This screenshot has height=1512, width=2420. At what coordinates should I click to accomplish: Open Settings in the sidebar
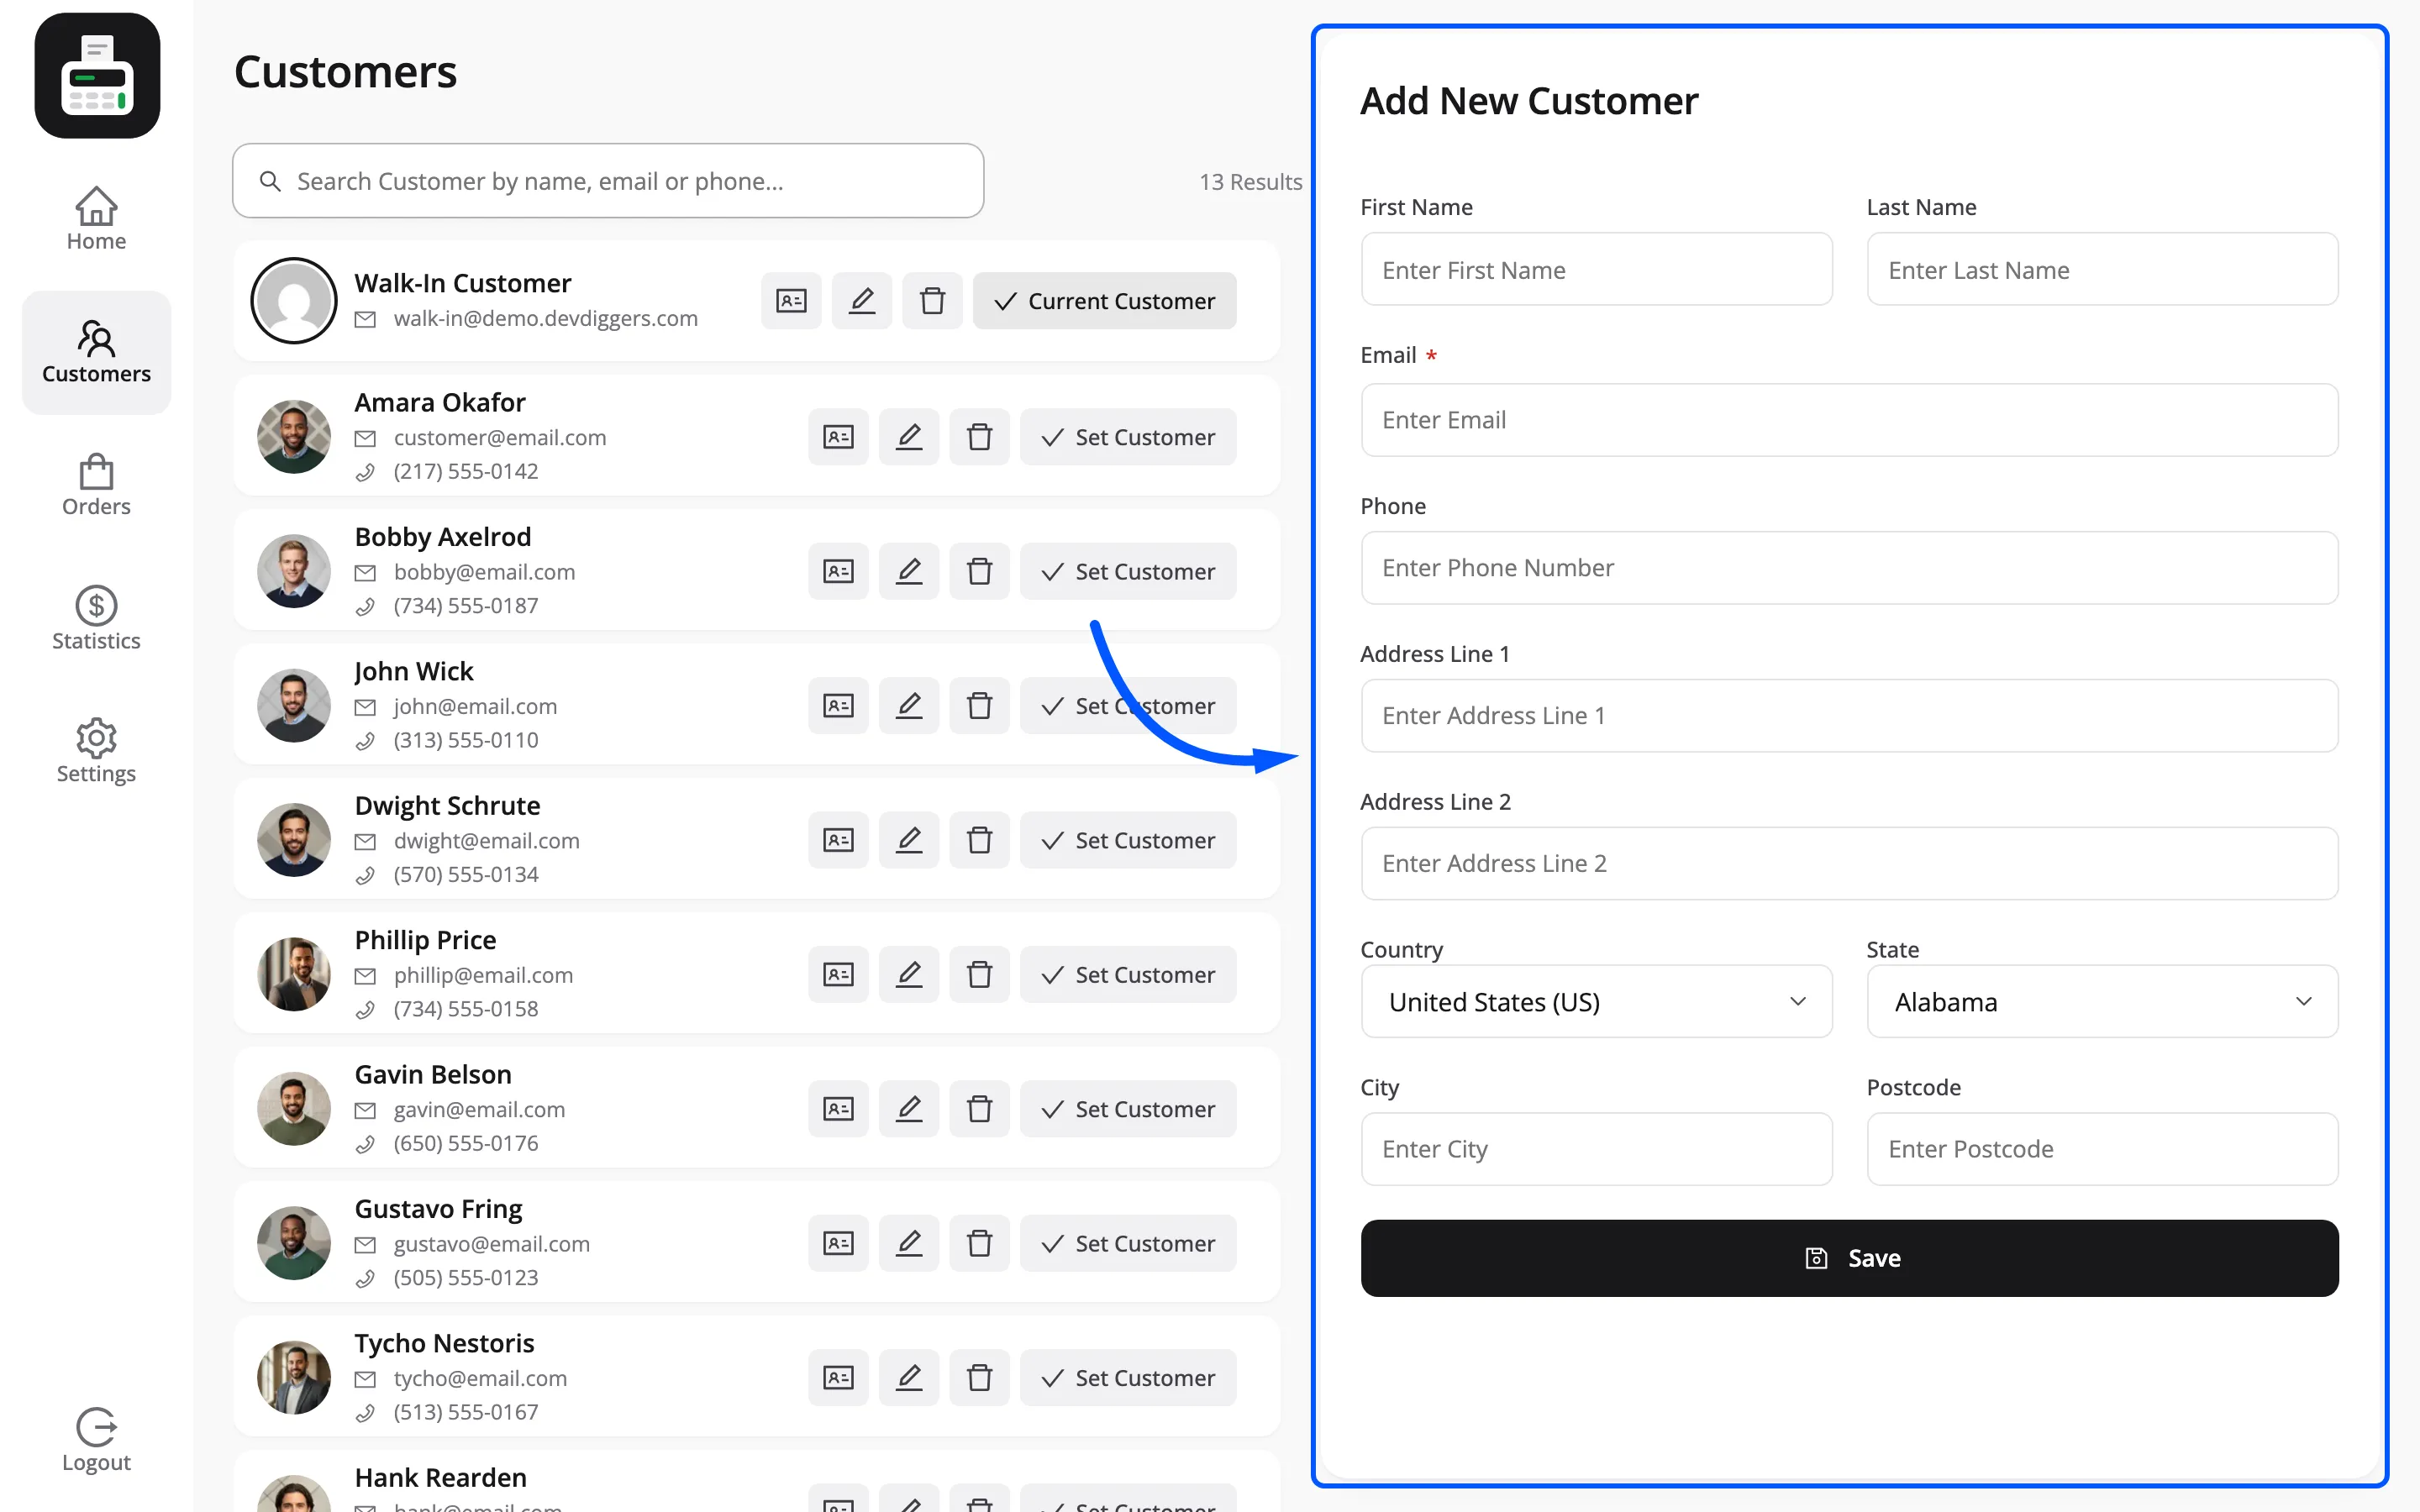click(96, 751)
